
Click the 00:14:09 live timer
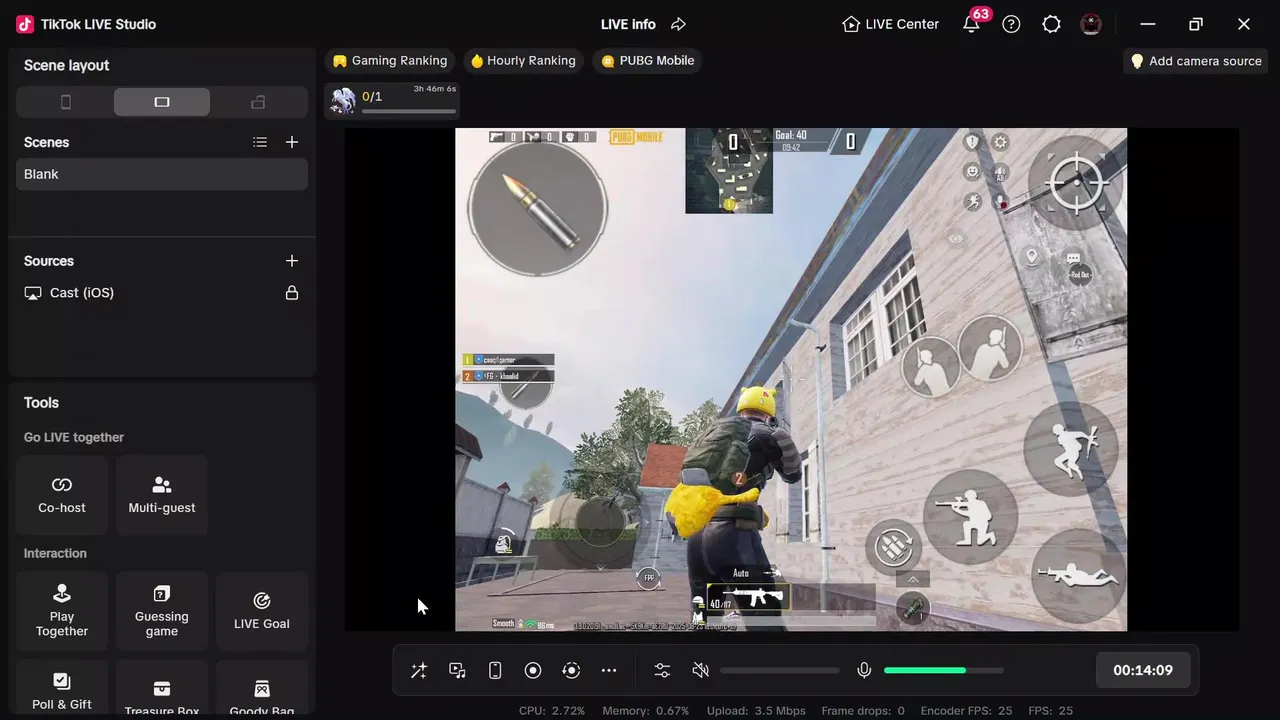(1143, 670)
